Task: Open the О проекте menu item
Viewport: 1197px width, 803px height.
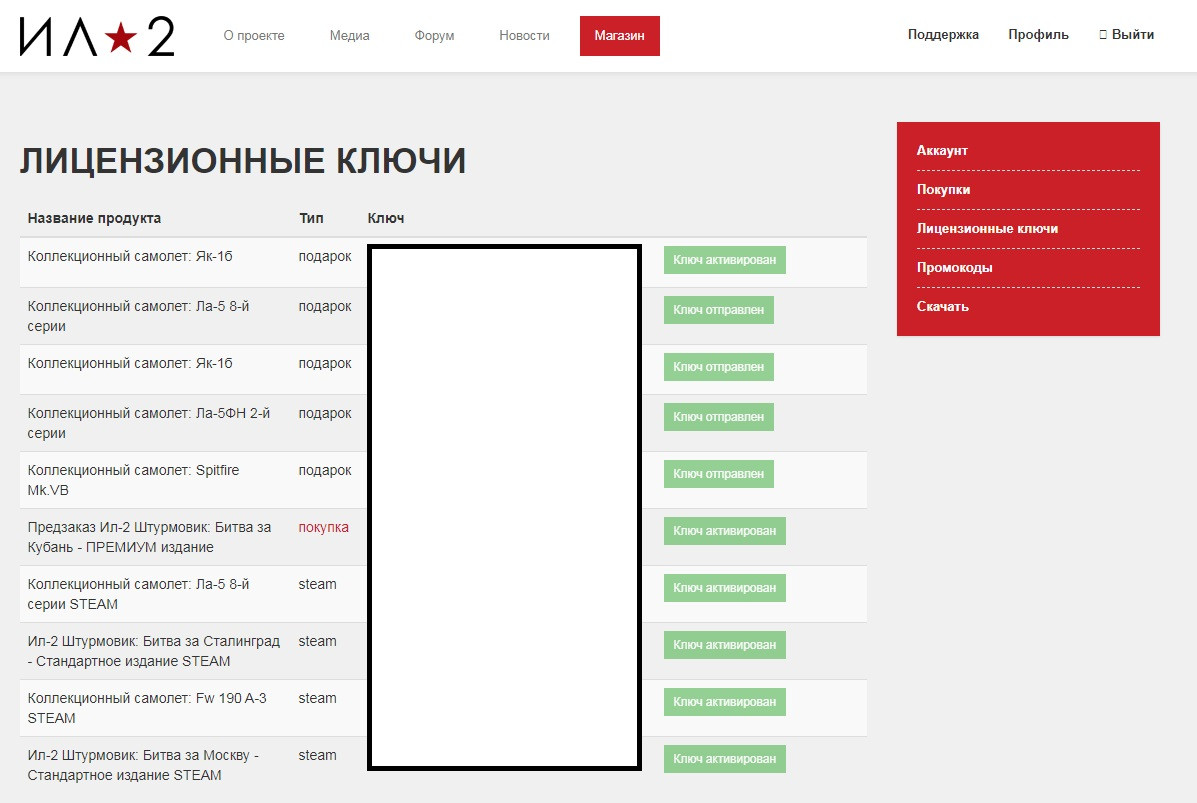Action: [x=254, y=36]
